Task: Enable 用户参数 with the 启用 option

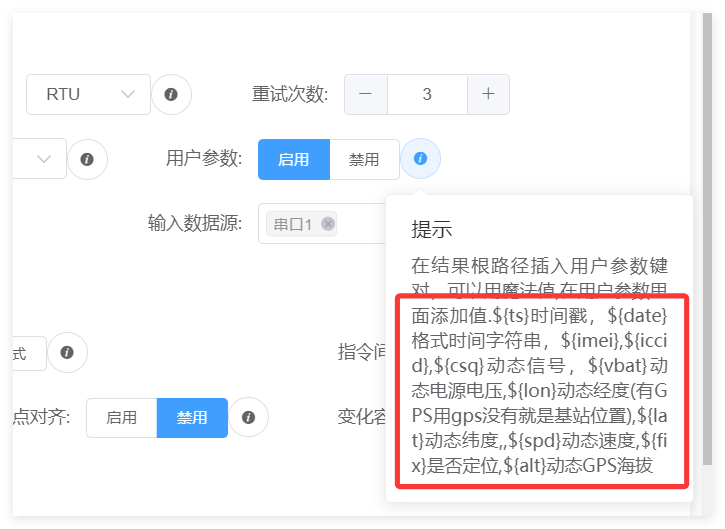Action: coord(293,159)
